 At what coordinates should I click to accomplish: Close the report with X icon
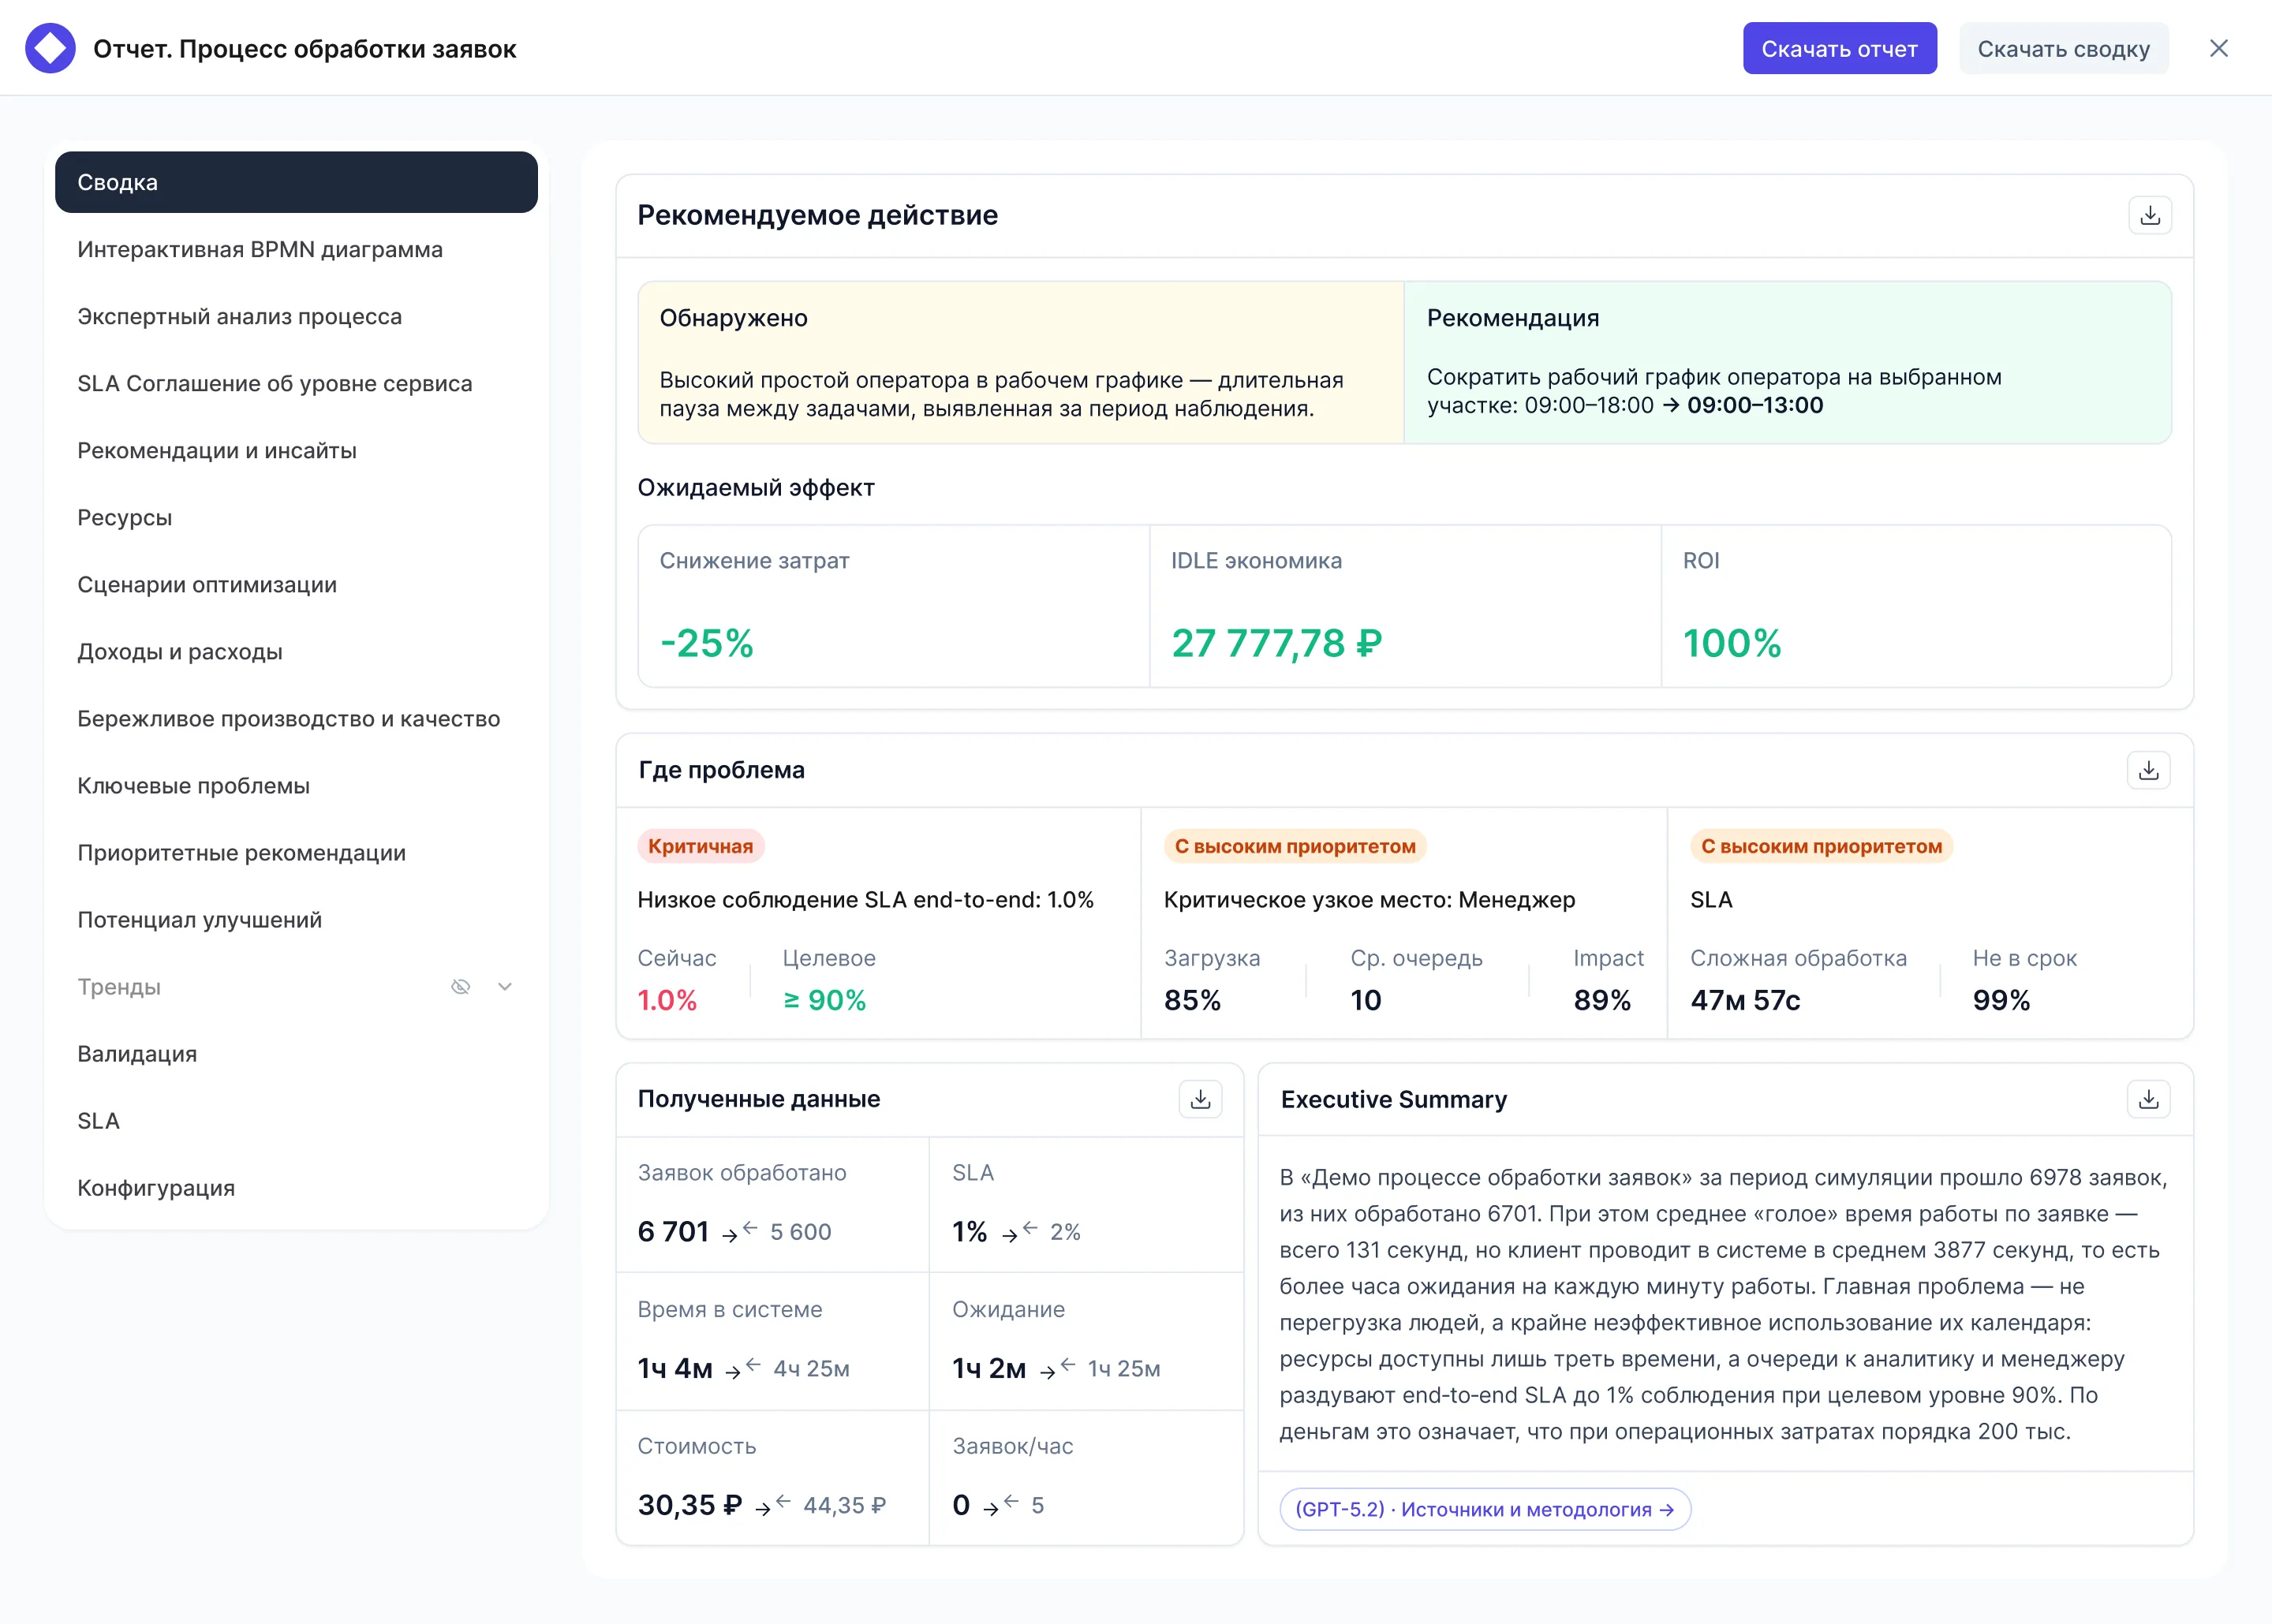tap(2218, 48)
